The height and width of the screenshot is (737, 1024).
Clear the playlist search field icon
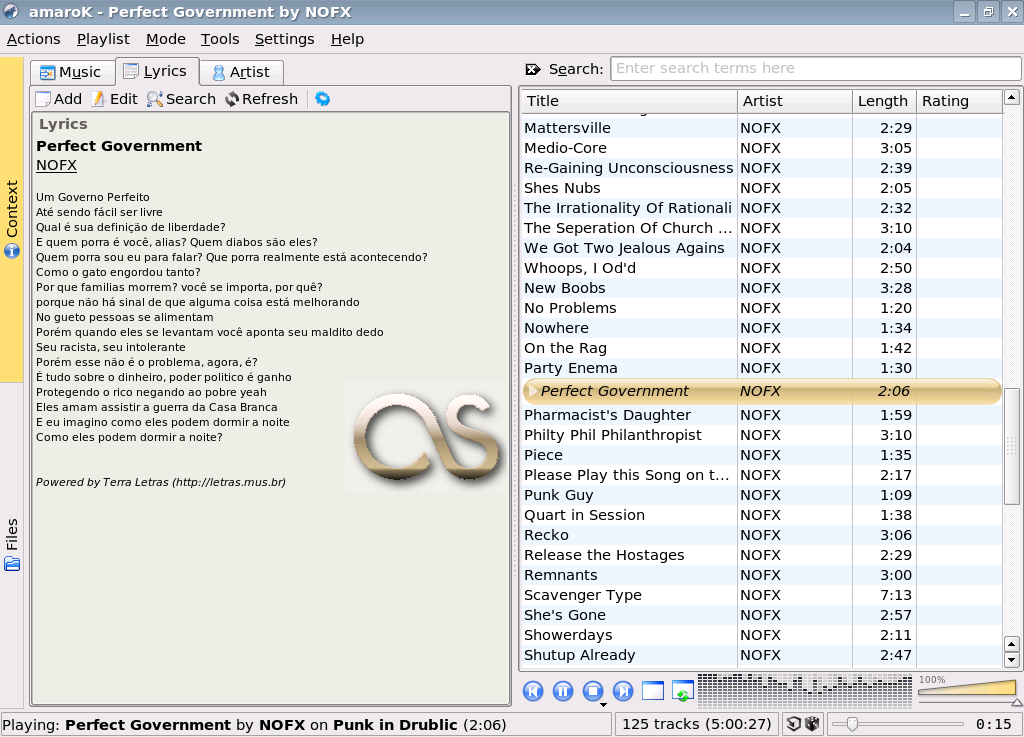pos(533,69)
